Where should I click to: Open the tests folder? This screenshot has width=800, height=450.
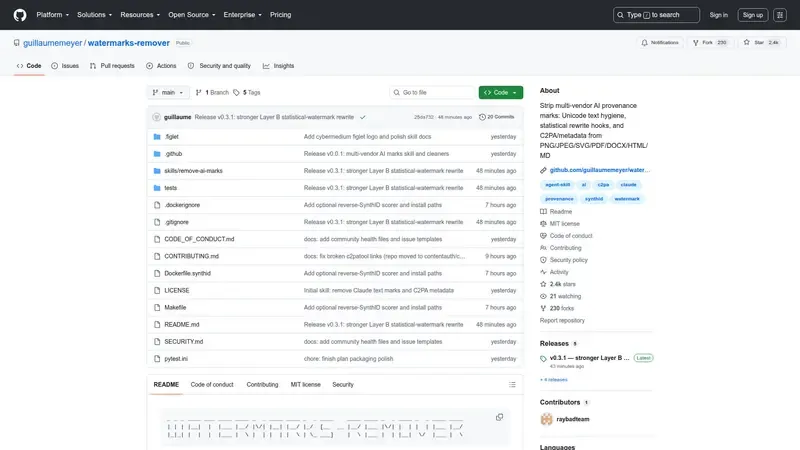(170, 188)
